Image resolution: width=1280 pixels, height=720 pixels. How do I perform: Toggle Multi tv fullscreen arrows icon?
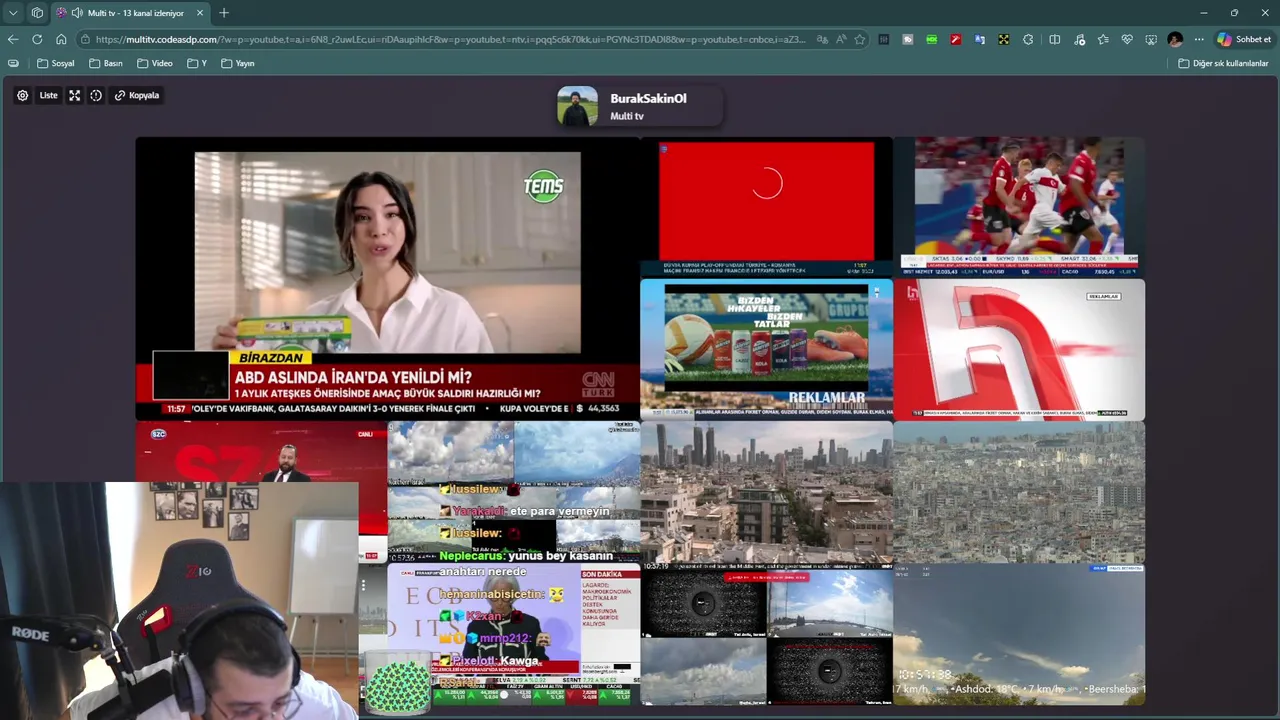pyautogui.click(x=74, y=95)
